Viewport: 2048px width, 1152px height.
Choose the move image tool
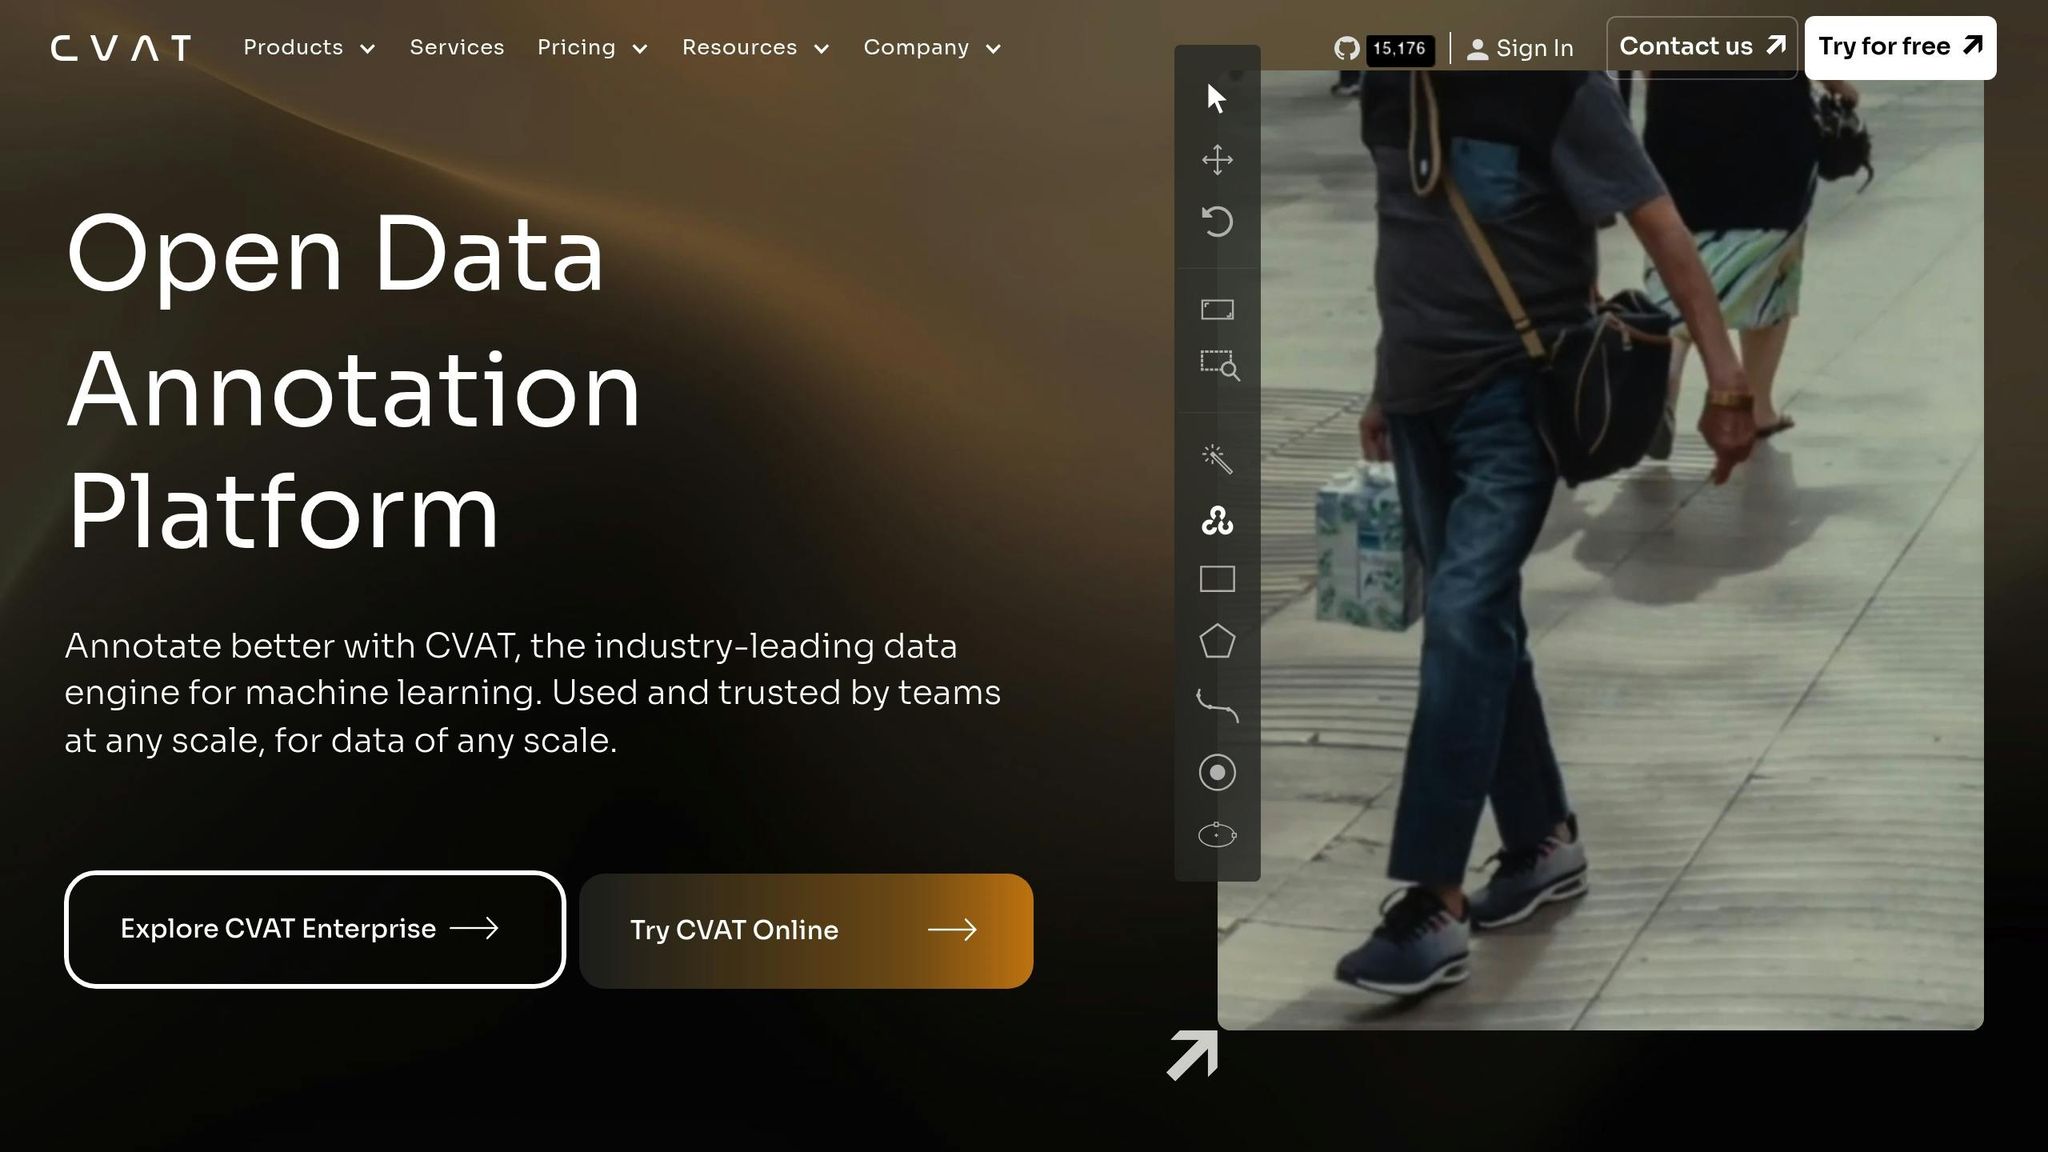1217,160
